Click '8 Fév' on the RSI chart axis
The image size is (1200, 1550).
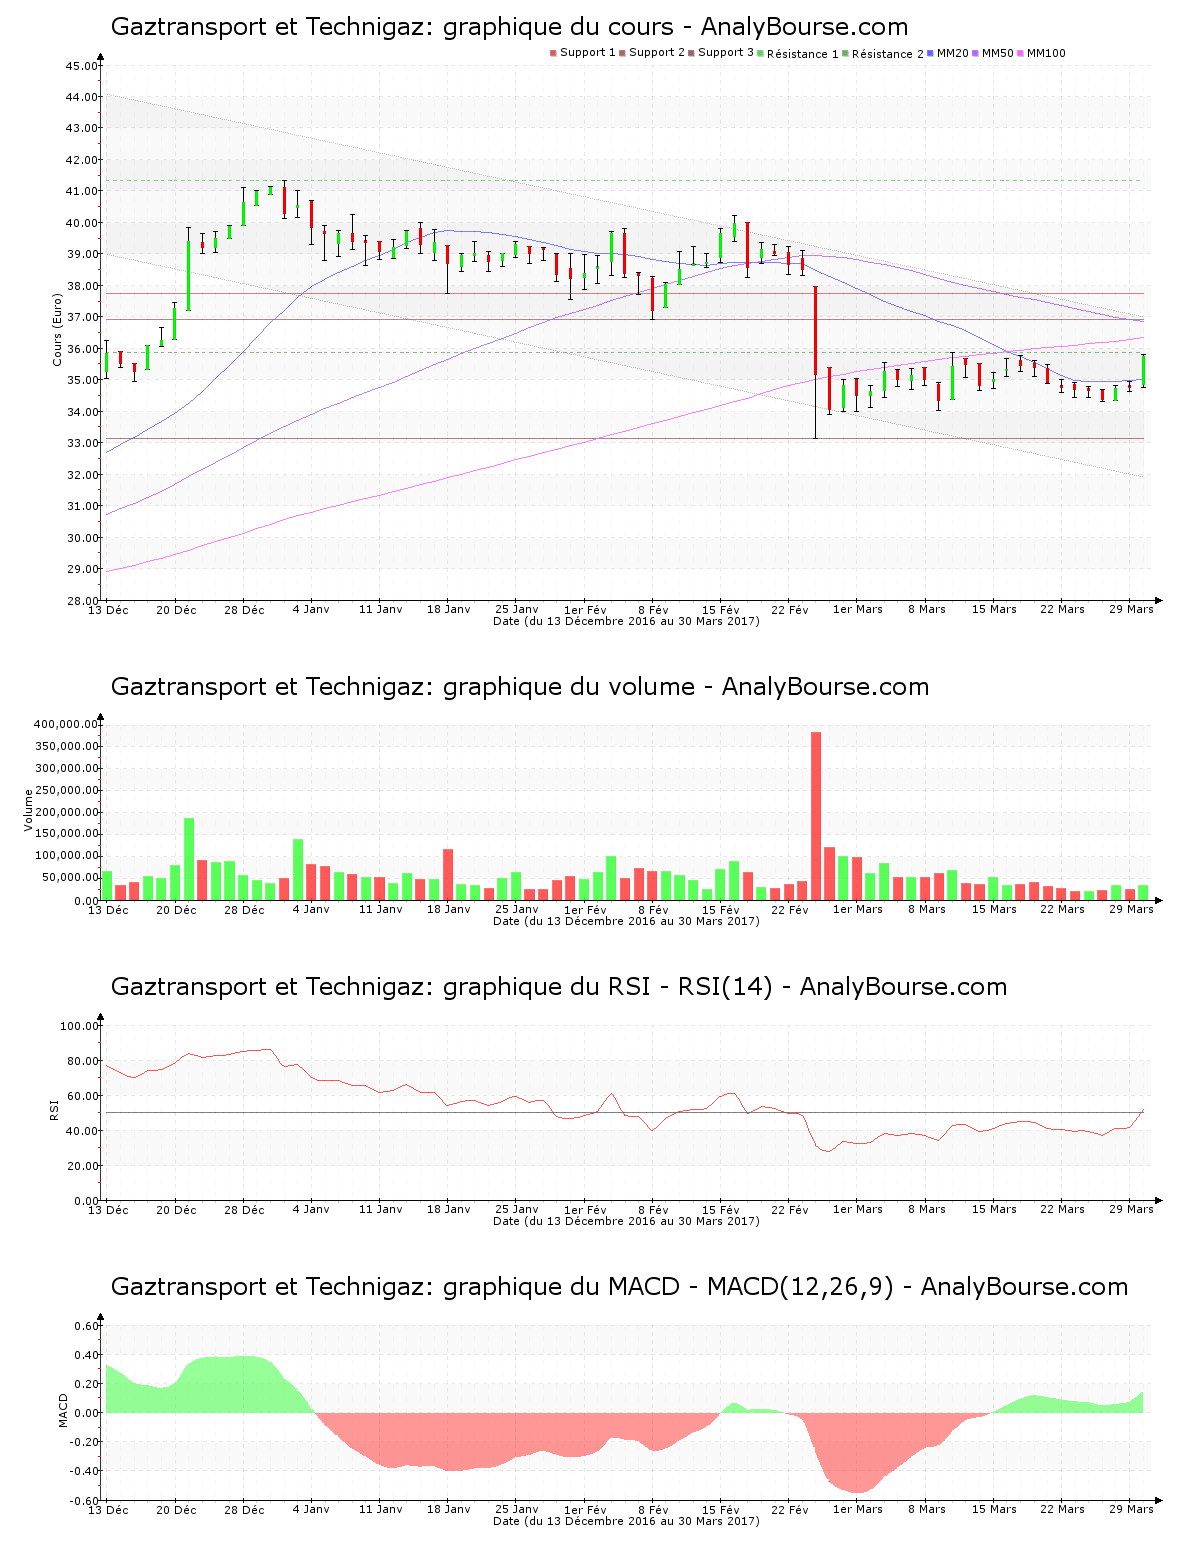tap(653, 1209)
